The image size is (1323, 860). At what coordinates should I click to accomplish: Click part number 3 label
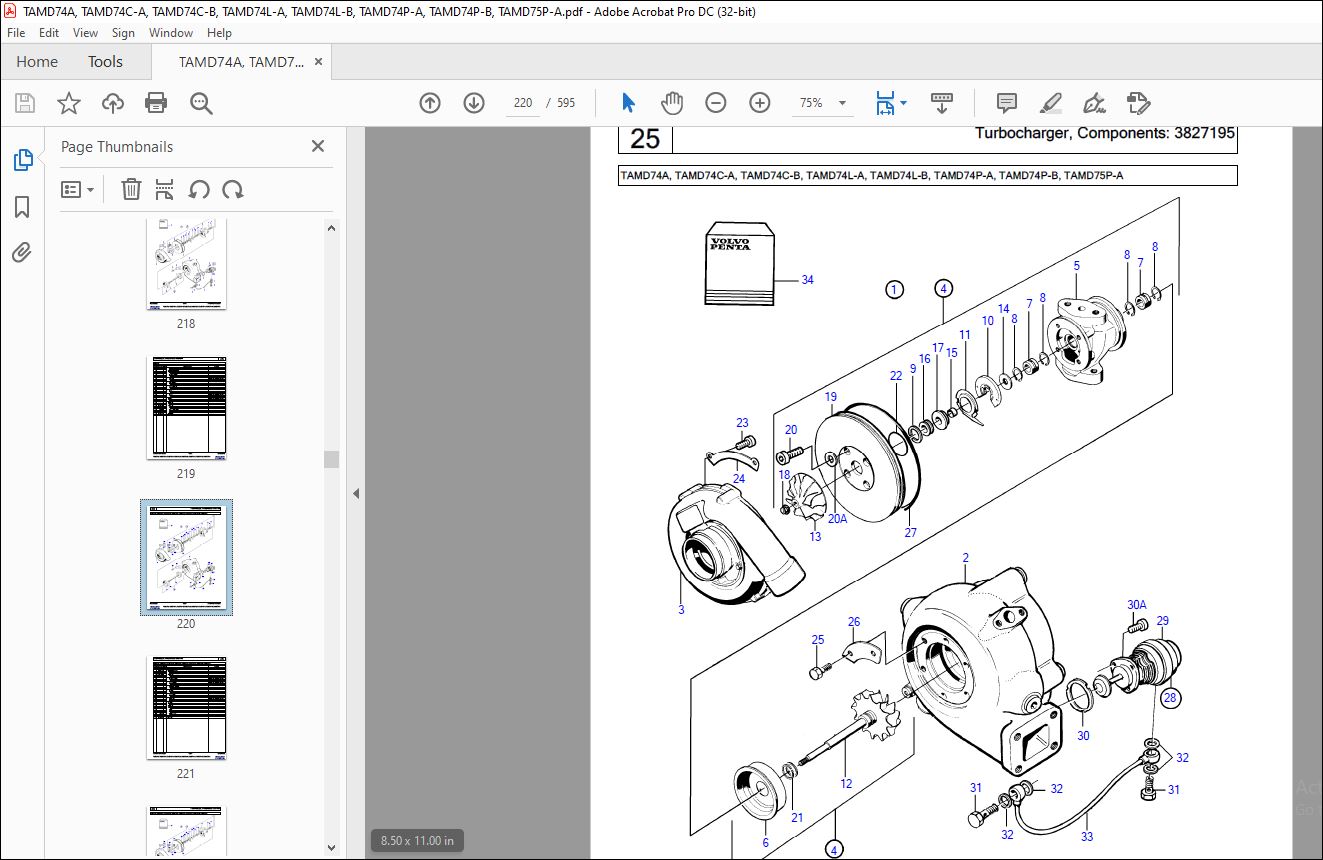[x=681, y=610]
